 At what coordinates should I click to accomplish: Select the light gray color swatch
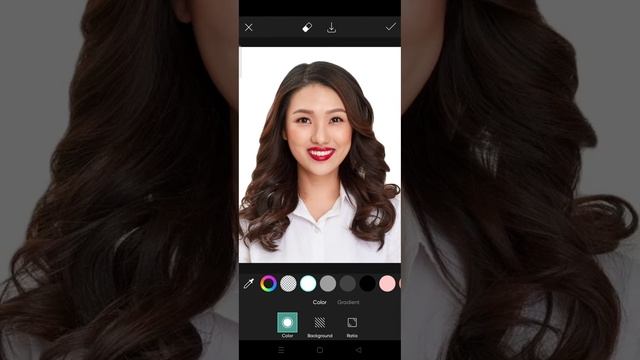point(328,283)
